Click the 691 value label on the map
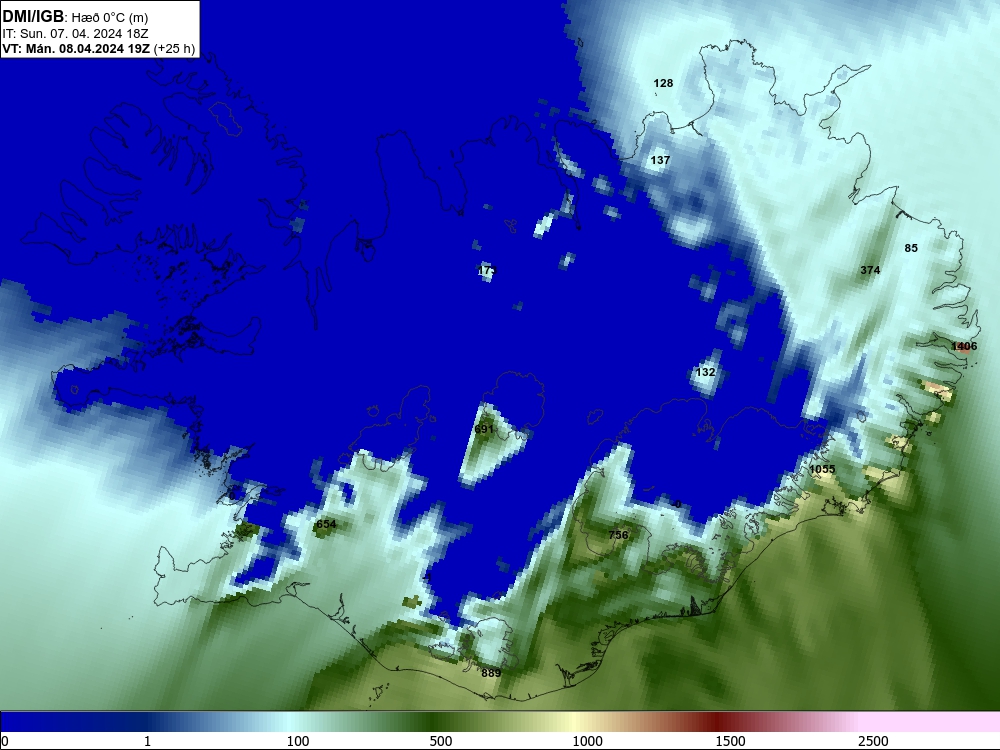 click(x=484, y=429)
